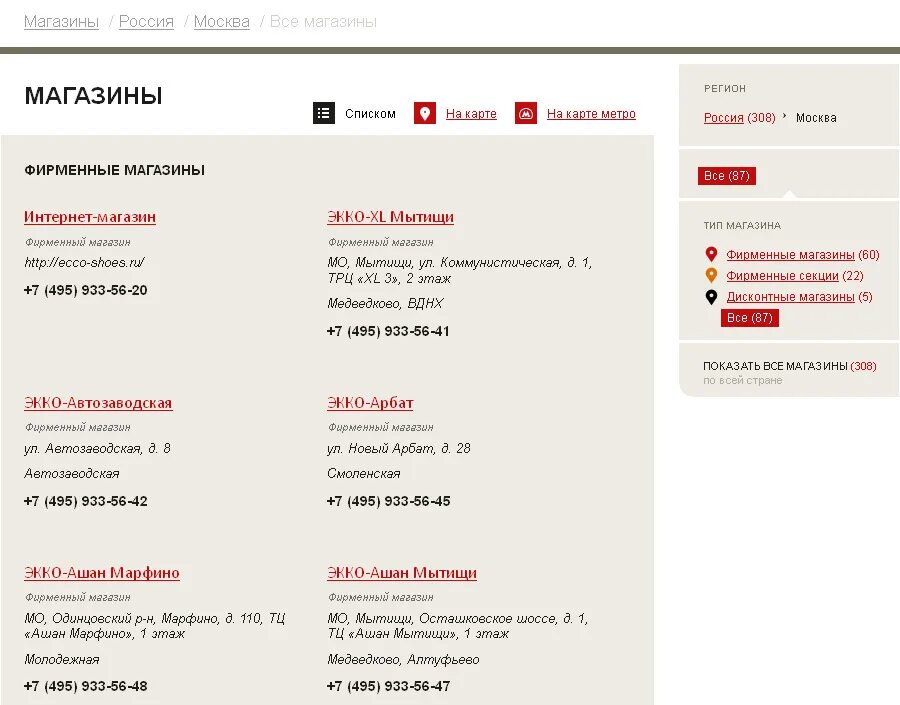Click the Все магазины breadcrumb text

click(323, 22)
